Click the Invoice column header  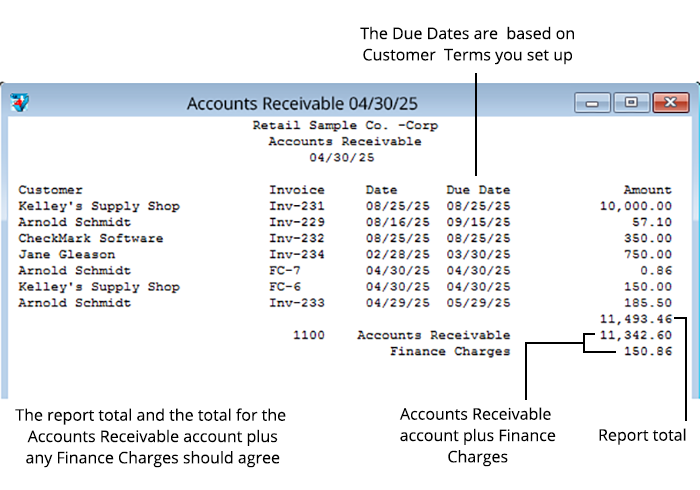click(x=296, y=190)
